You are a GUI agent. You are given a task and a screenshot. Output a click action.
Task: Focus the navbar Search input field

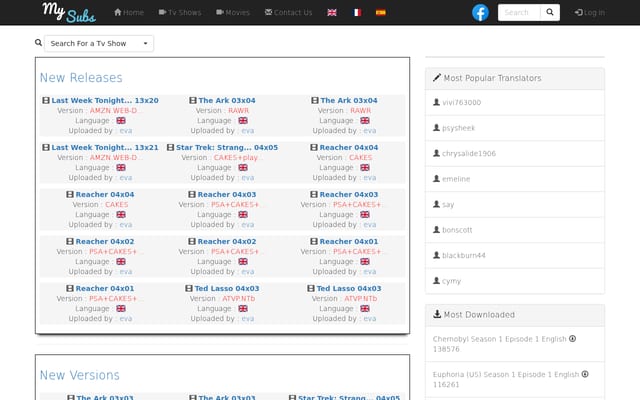519,13
